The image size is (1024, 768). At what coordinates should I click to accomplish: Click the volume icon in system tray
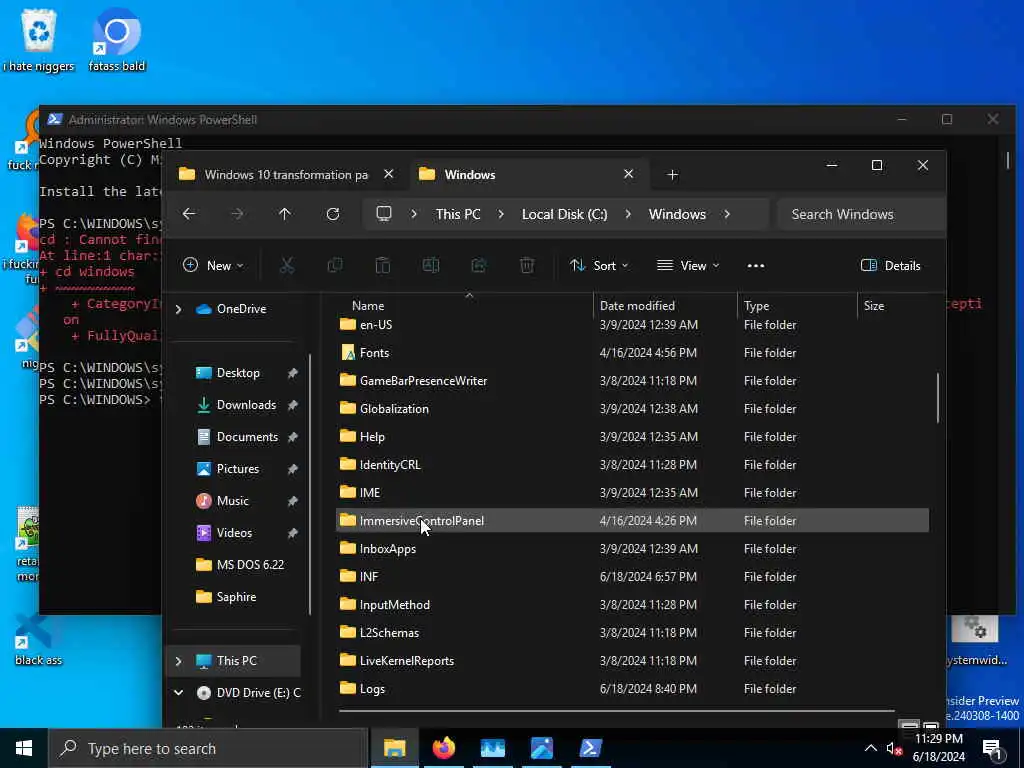pos(893,748)
